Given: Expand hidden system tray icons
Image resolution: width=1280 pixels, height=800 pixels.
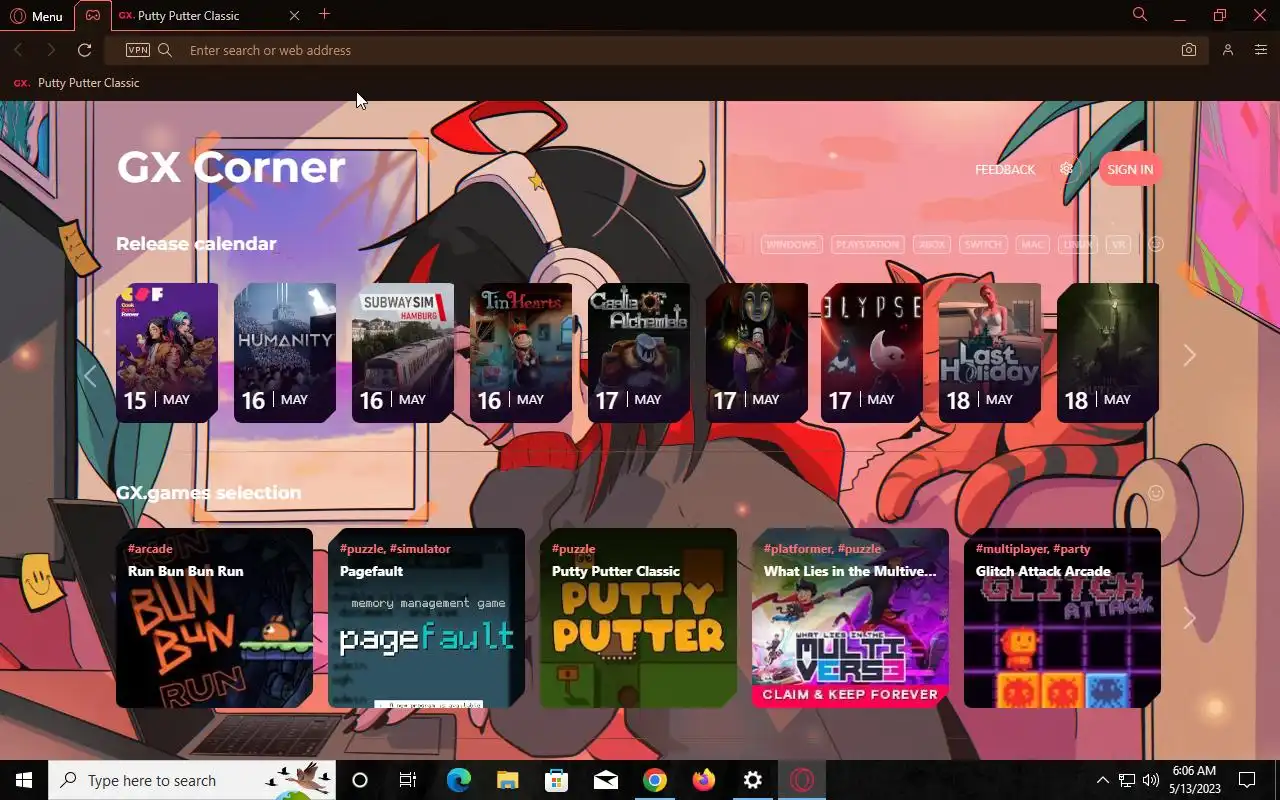Looking at the screenshot, I should click(x=1103, y=780).
